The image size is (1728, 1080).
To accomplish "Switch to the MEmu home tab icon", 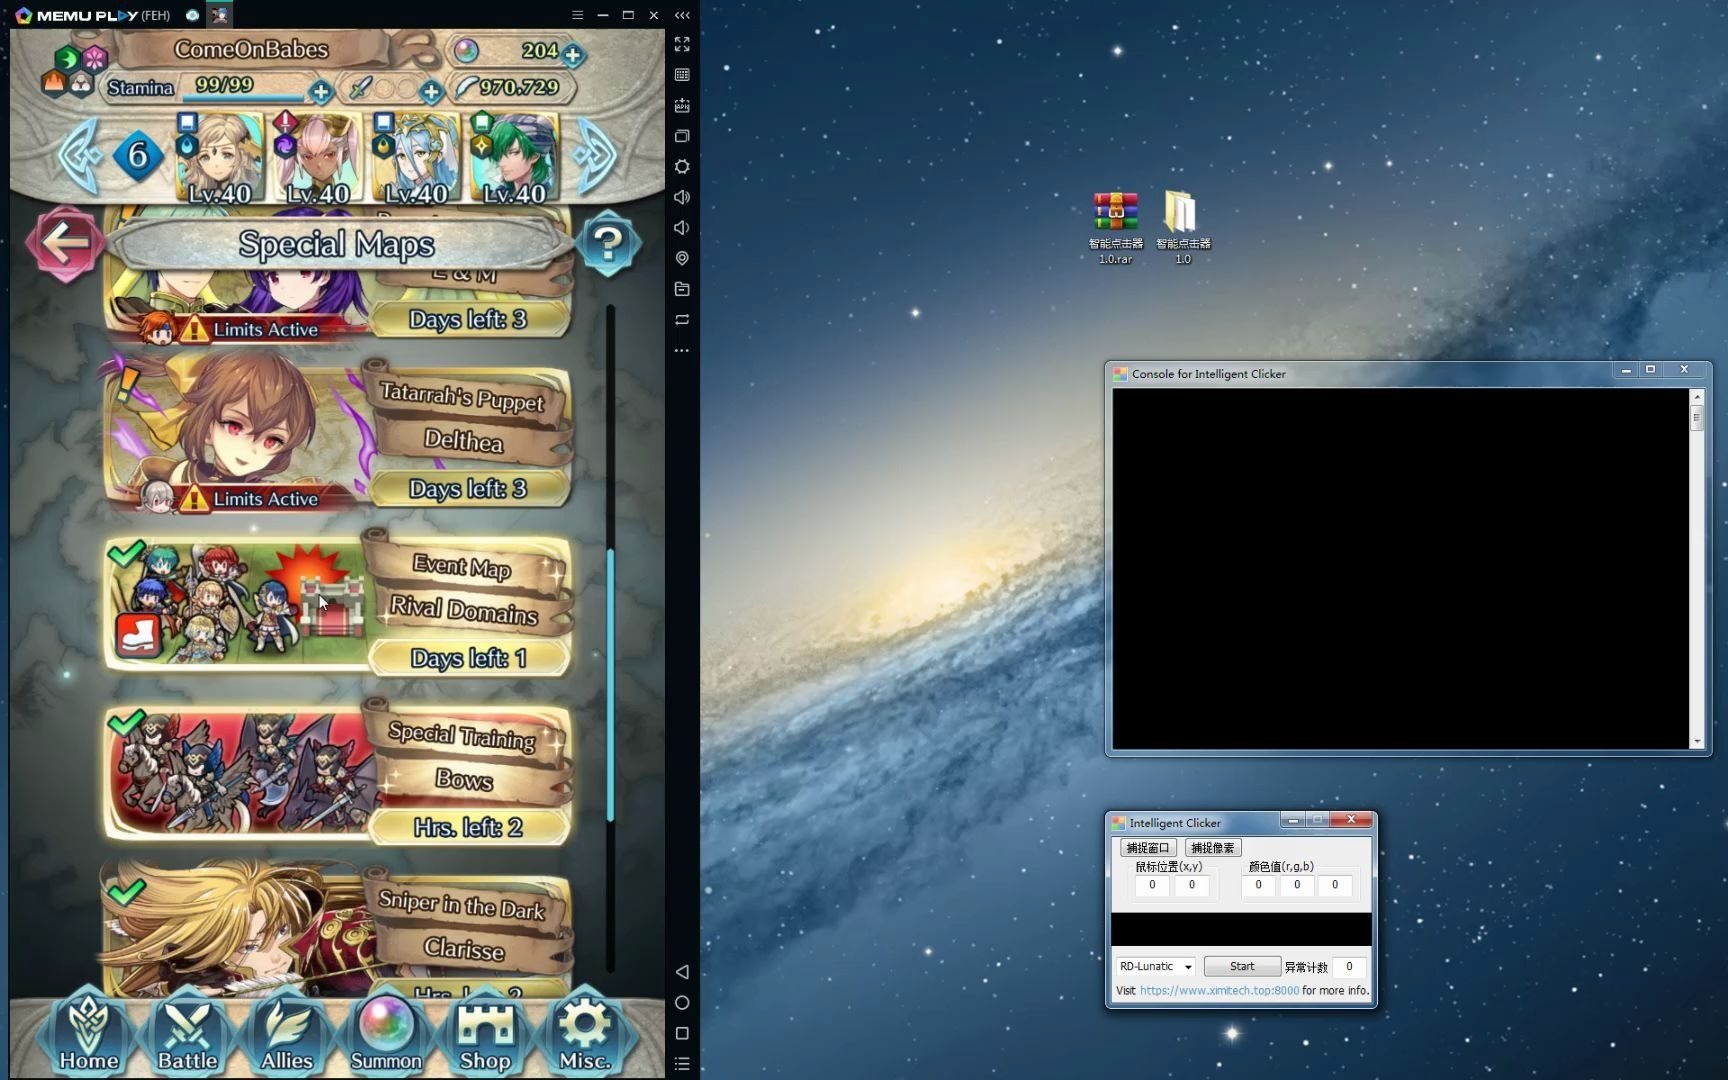I will [x=192, y=15].
